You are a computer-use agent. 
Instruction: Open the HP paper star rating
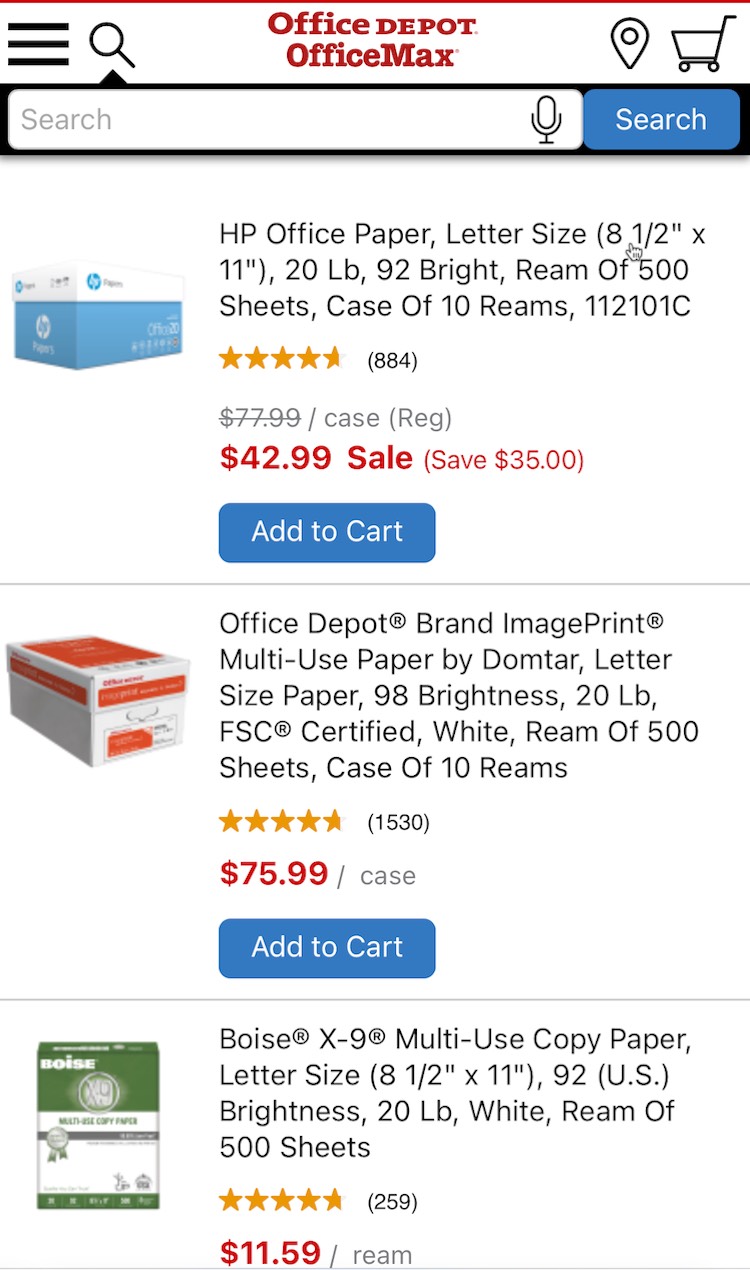pos(281,359)
